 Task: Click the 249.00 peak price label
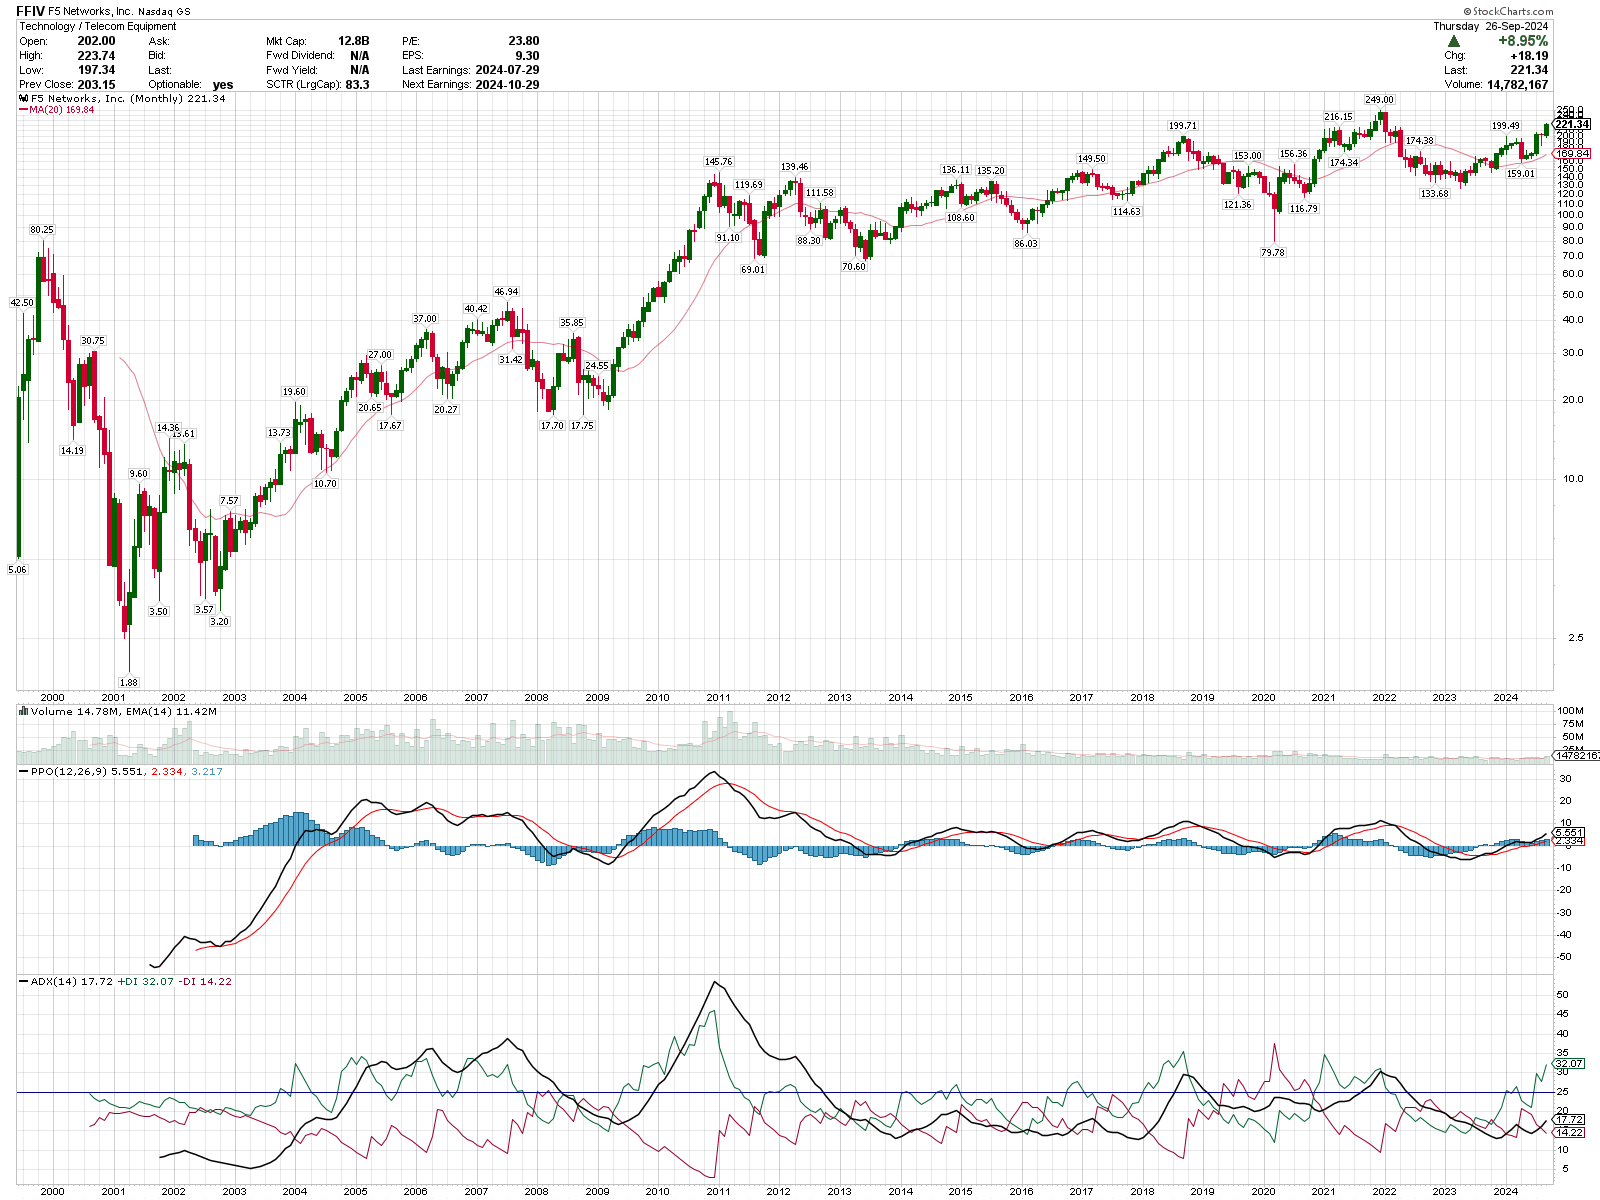click(x=1379, y=100)
